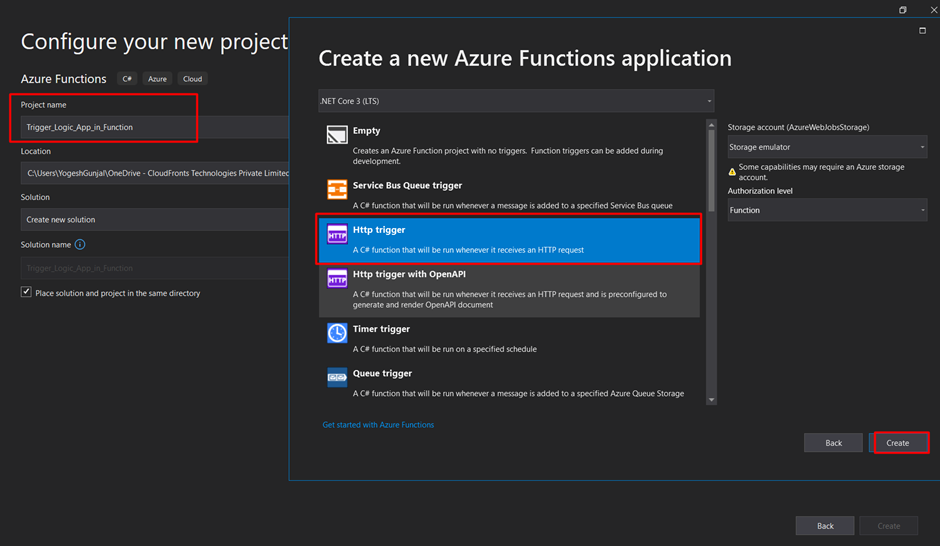Click 'Some capabilities may require' warning text
The image size is (940, 546).
(x=821, y=172)
